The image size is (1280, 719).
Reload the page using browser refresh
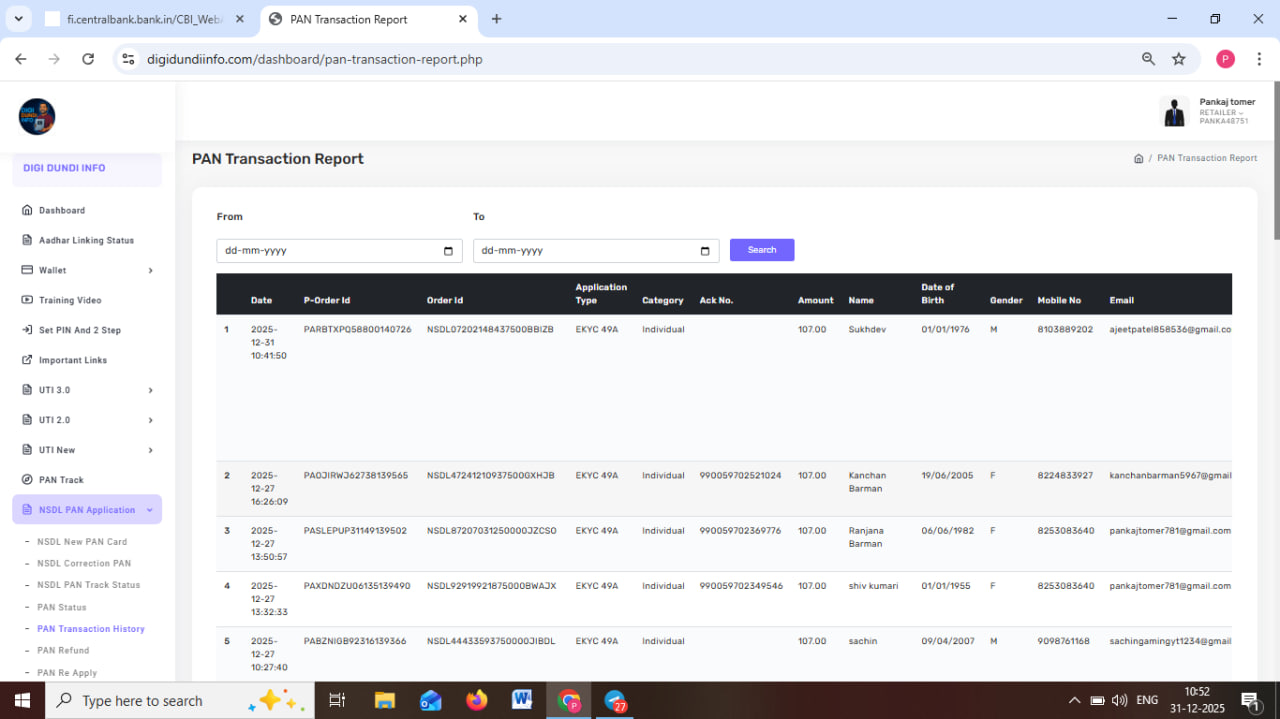[x=88, y=59]
